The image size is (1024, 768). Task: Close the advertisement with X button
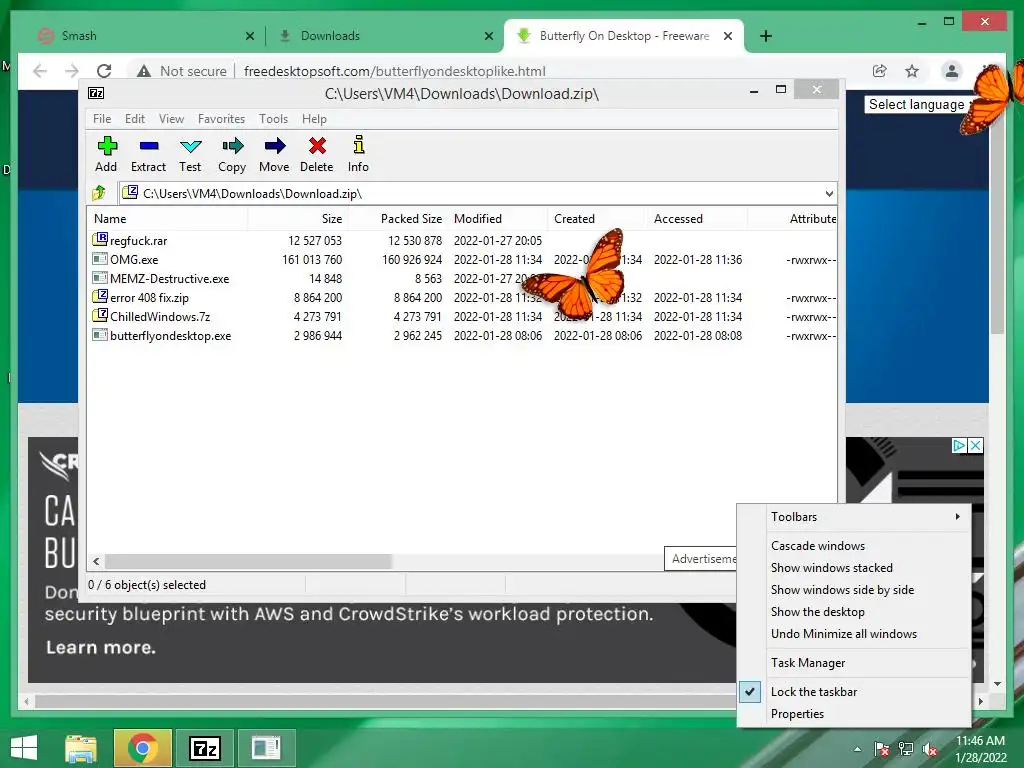tap(975, 445)
